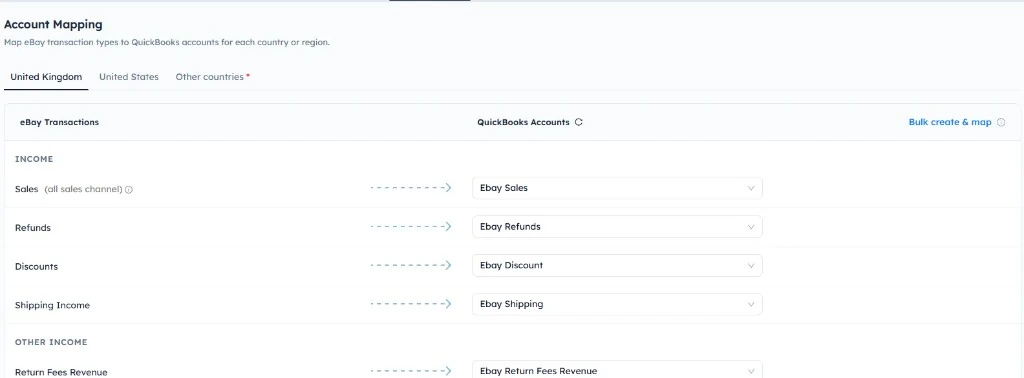The image size is (1024, 378).
Task: Click the INCOME section label
Action: point(34,159)
